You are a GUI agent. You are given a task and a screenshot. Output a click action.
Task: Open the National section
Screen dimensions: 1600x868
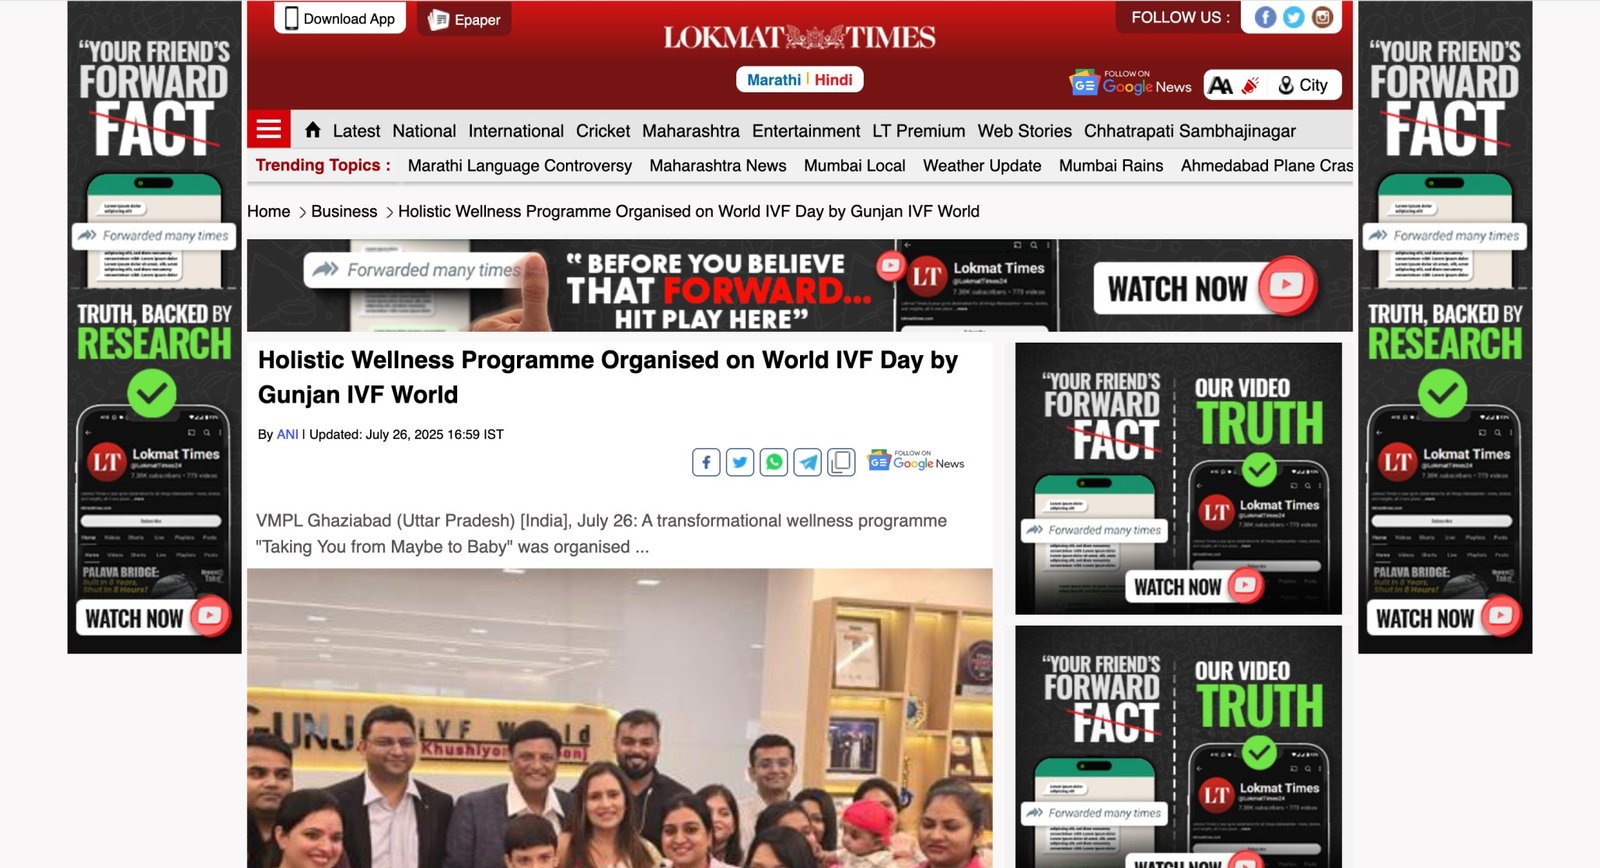click(424, 131)
